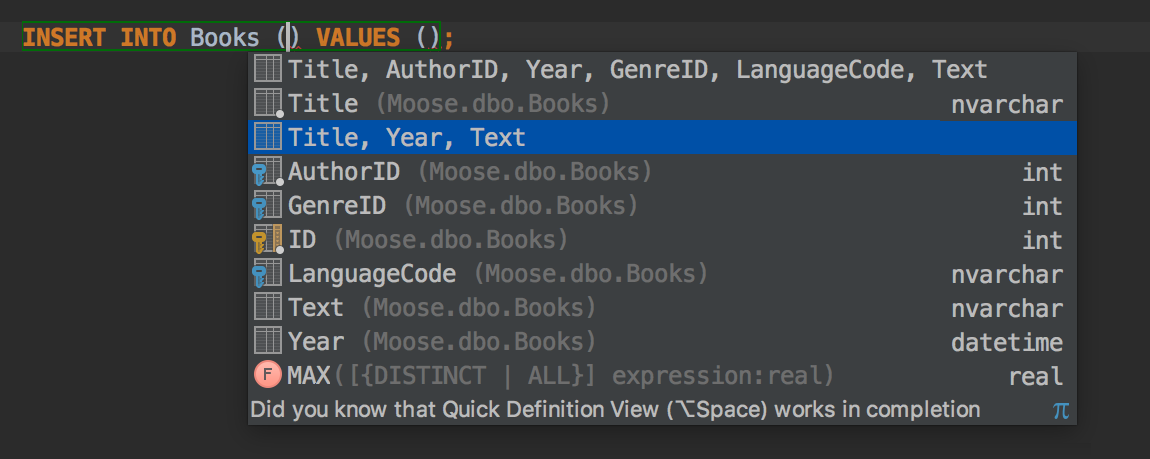Click the column icon beside Year
The height and width of the screenshot is (459, 1150).
click(268, 342)
